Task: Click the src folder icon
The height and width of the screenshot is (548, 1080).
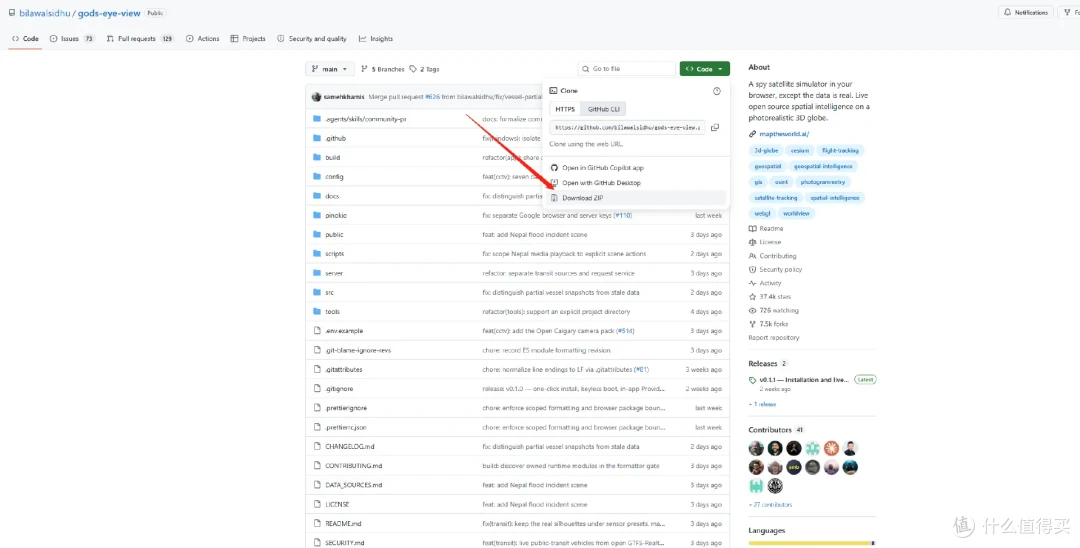Action: click(317, 293)
